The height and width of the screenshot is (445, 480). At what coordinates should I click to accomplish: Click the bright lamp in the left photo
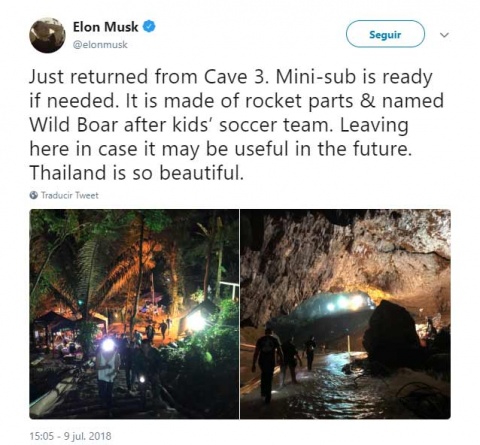pos(196,321)
